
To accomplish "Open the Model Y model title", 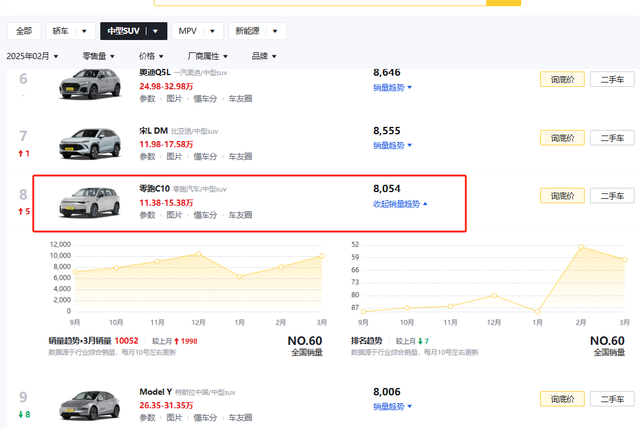I will pos(156,392).
